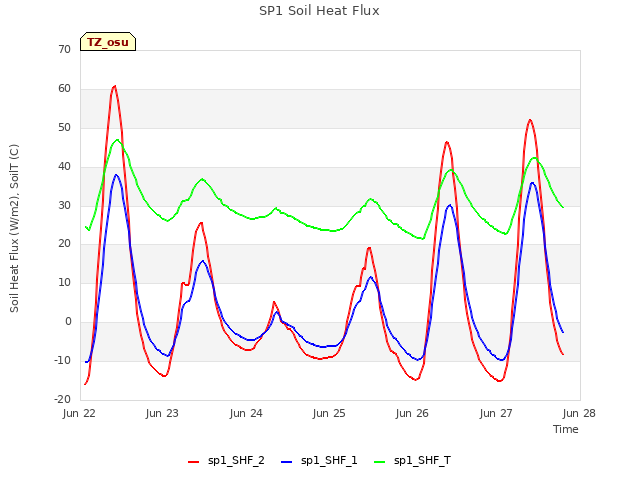Click the blue curve's Jun 27 peak near 36
The width and height of the screenshot is (640, 480).
click(x=532, y=183)
